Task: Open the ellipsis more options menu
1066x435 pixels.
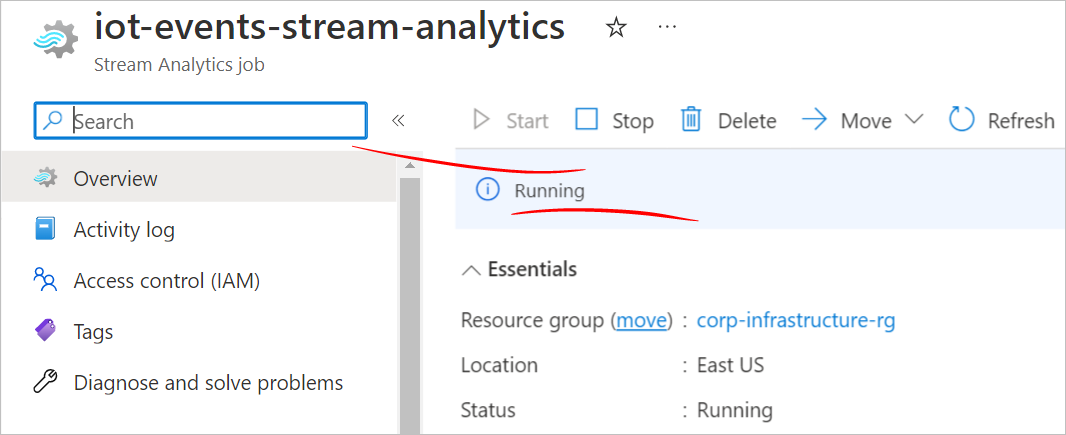Action: [668, 27]
